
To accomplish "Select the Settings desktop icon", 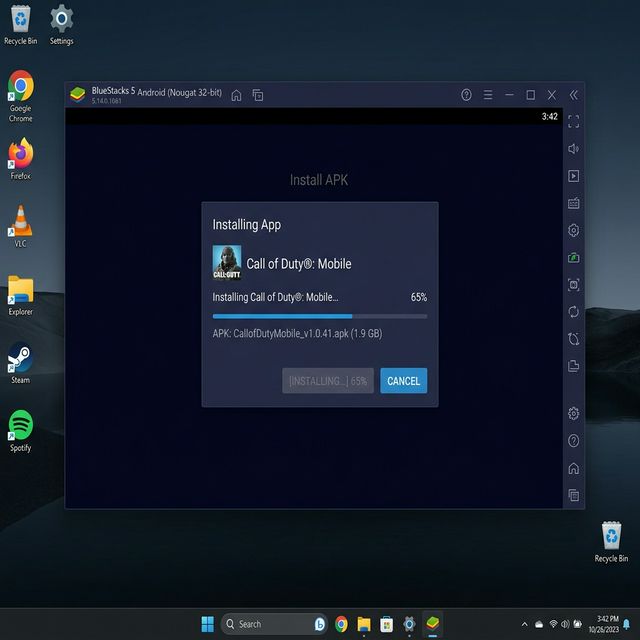I will [x=62, y=24].
